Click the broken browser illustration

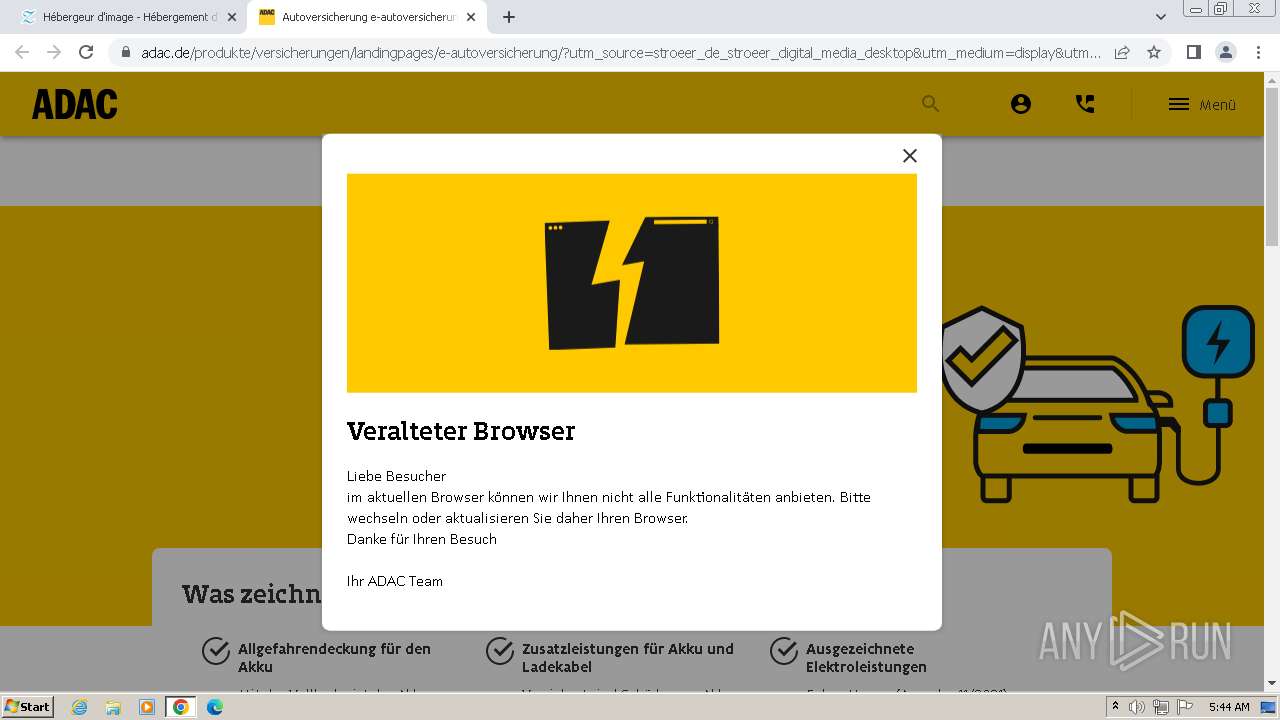(x=632, y=283)
